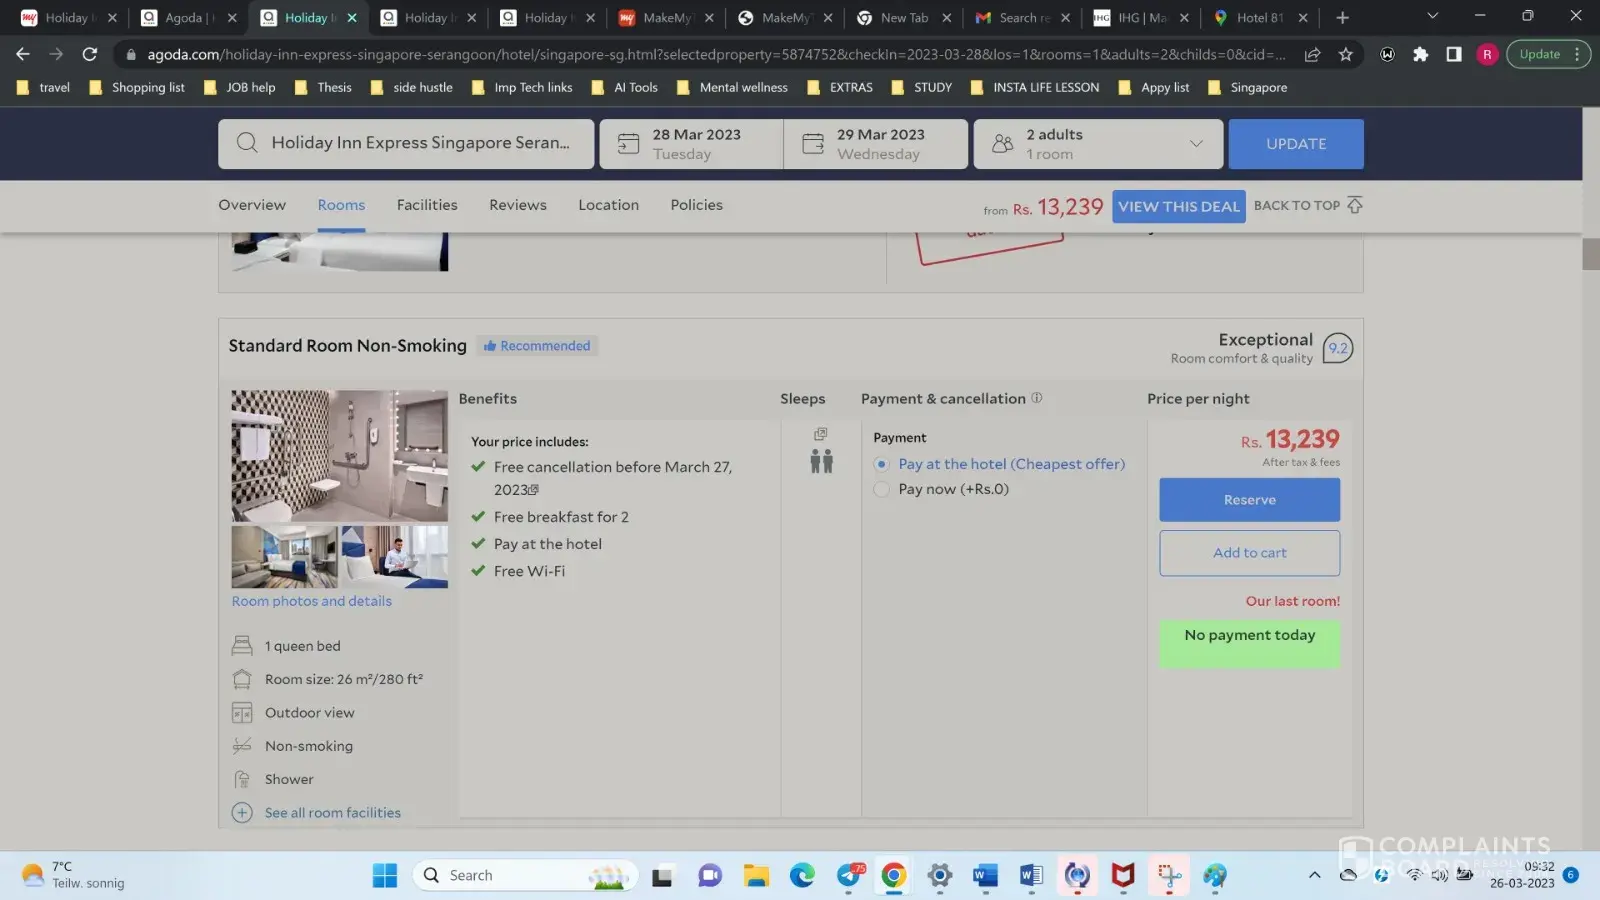1600x900 pixels.
Task: Open the browser extensions puzzle icon
Action: pyautogui.click(x=1420, y=54)
